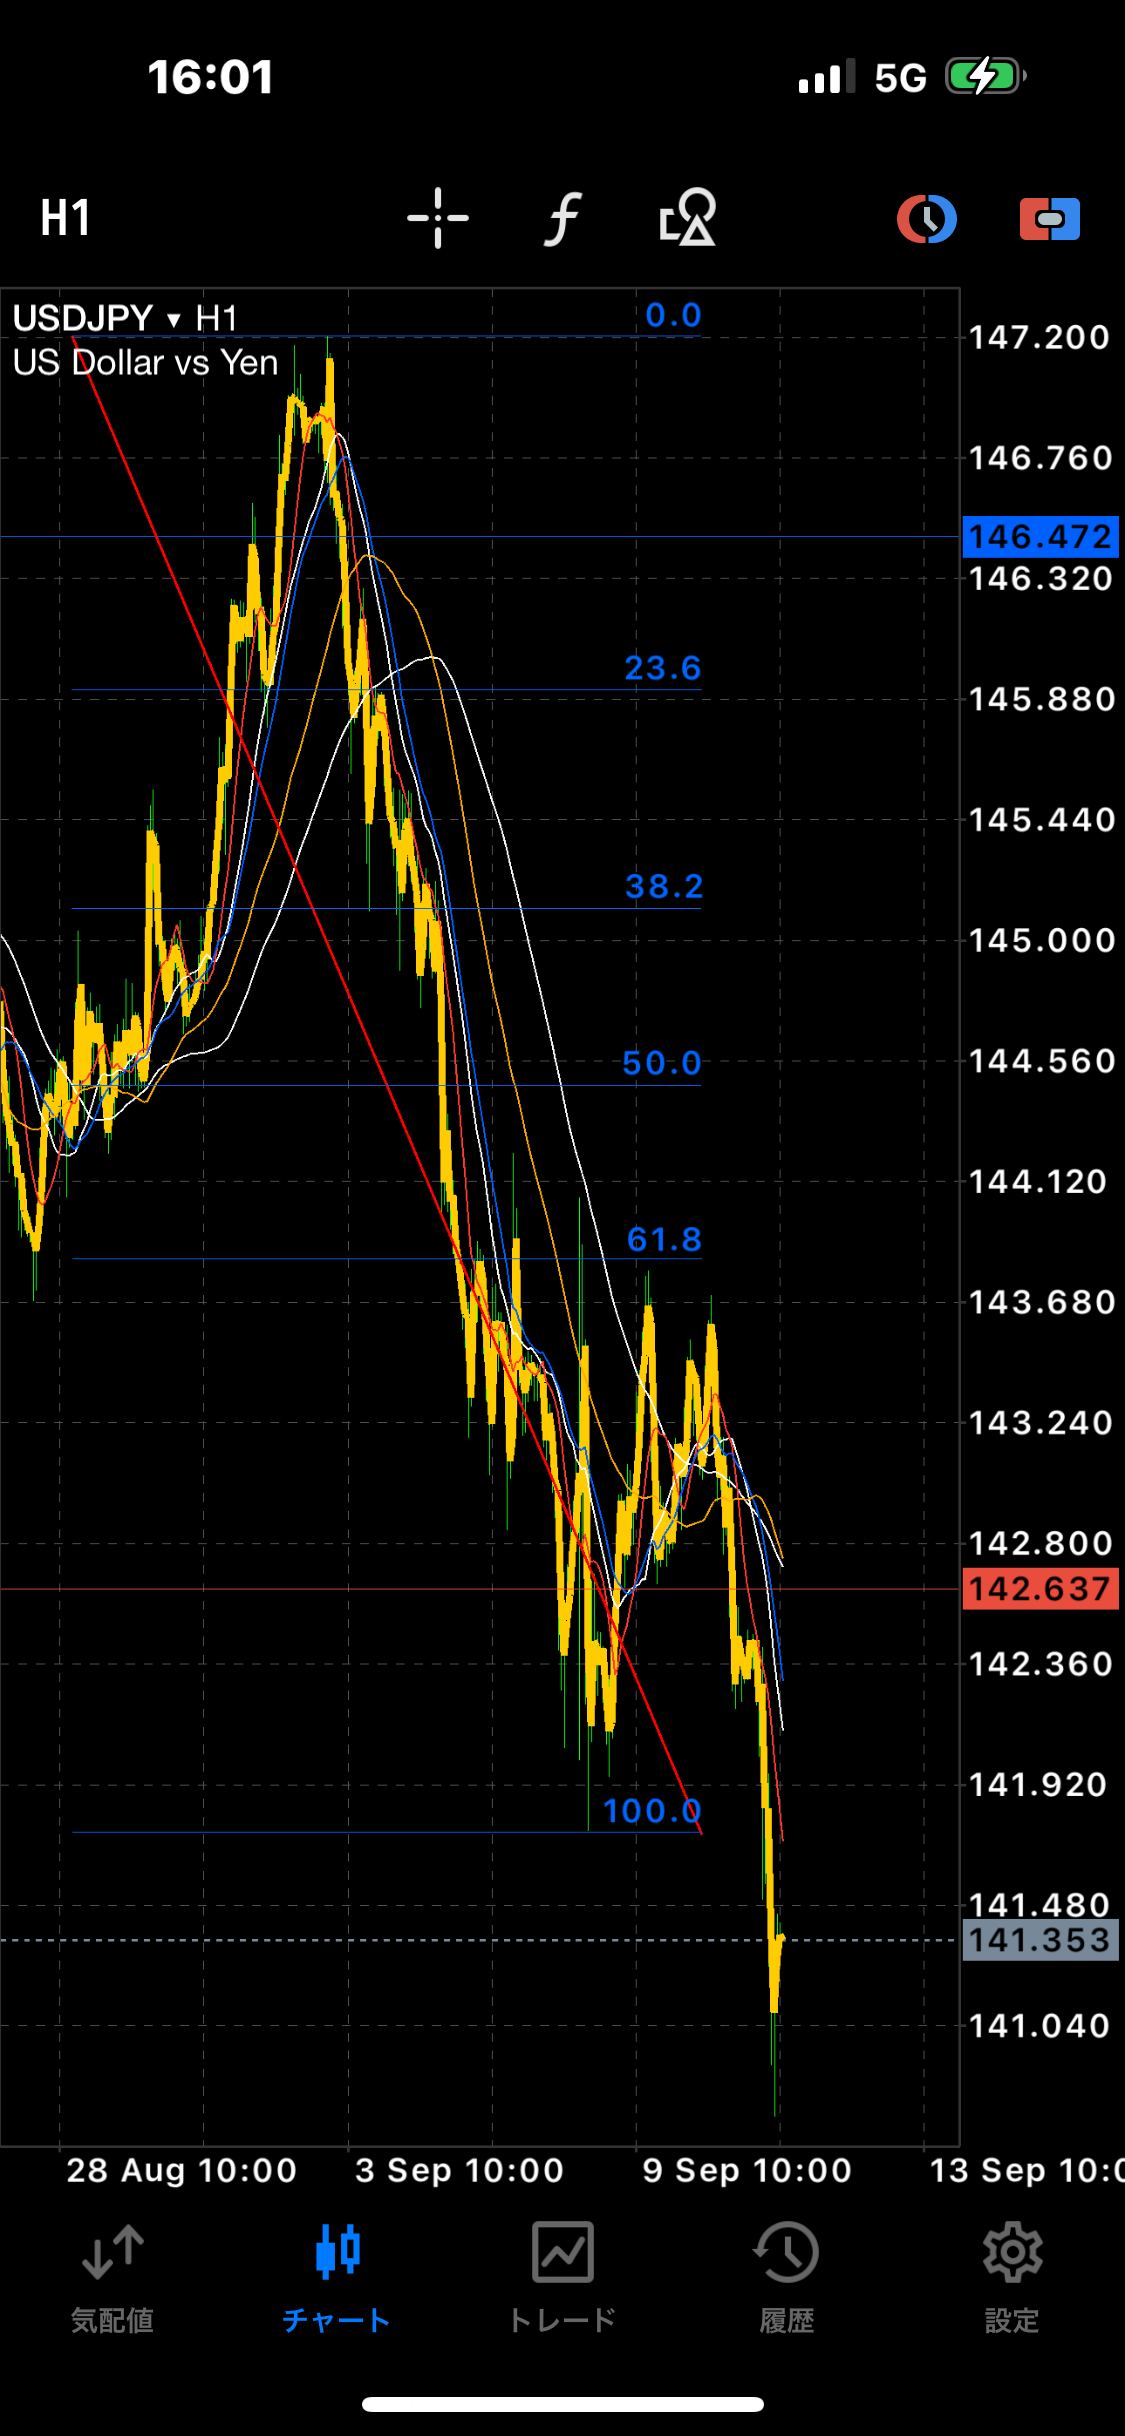Expand the USDJPY symbol dropdown arrow
Image resolution: width=1125 pixels, height=2436 pixels.
[x=174, y=320]
